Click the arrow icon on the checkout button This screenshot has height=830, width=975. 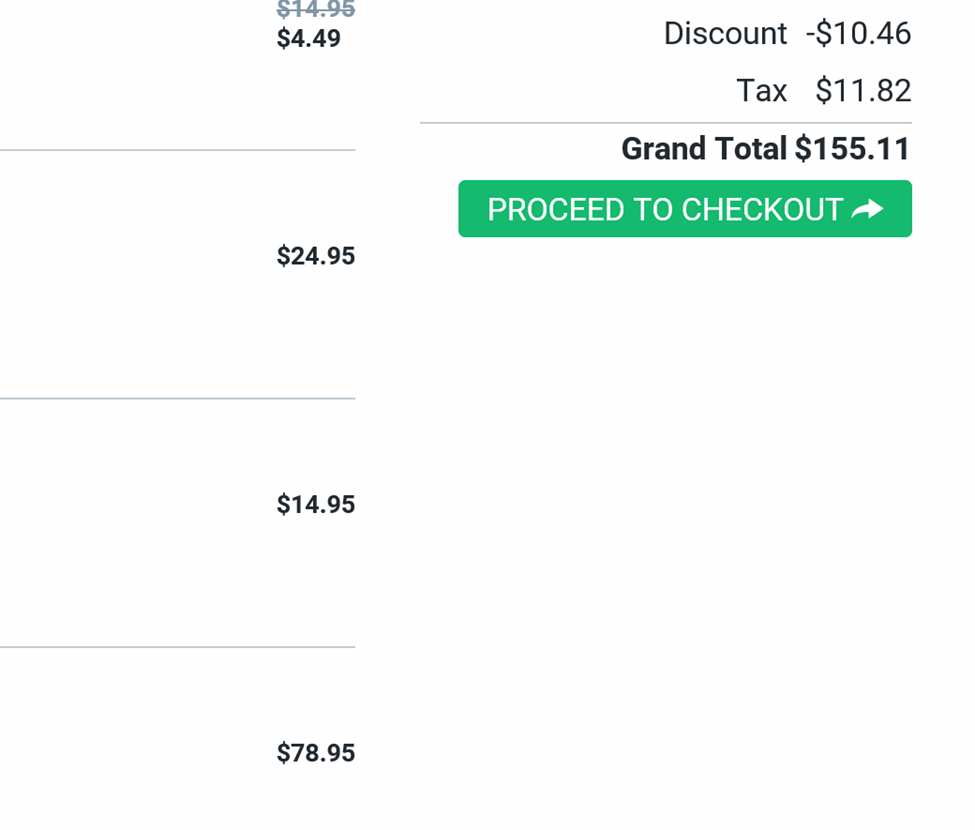click(x=867, y=209)
